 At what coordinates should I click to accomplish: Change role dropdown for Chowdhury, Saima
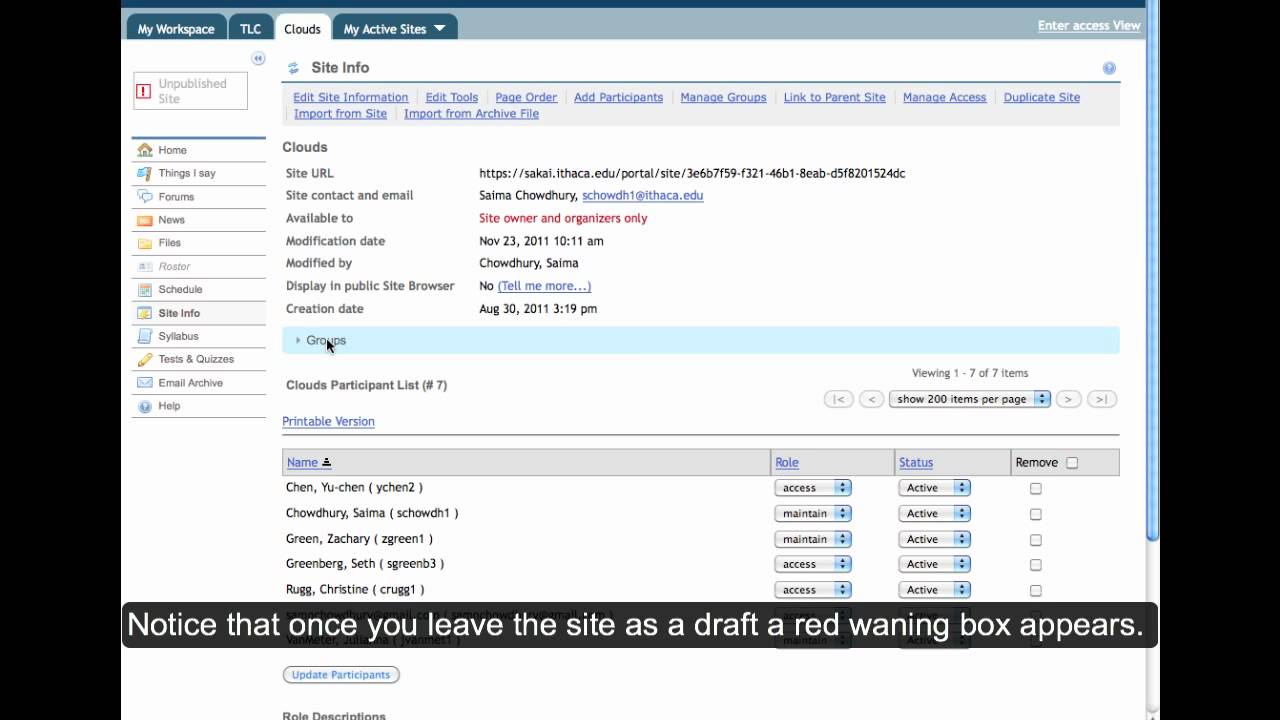812,513
